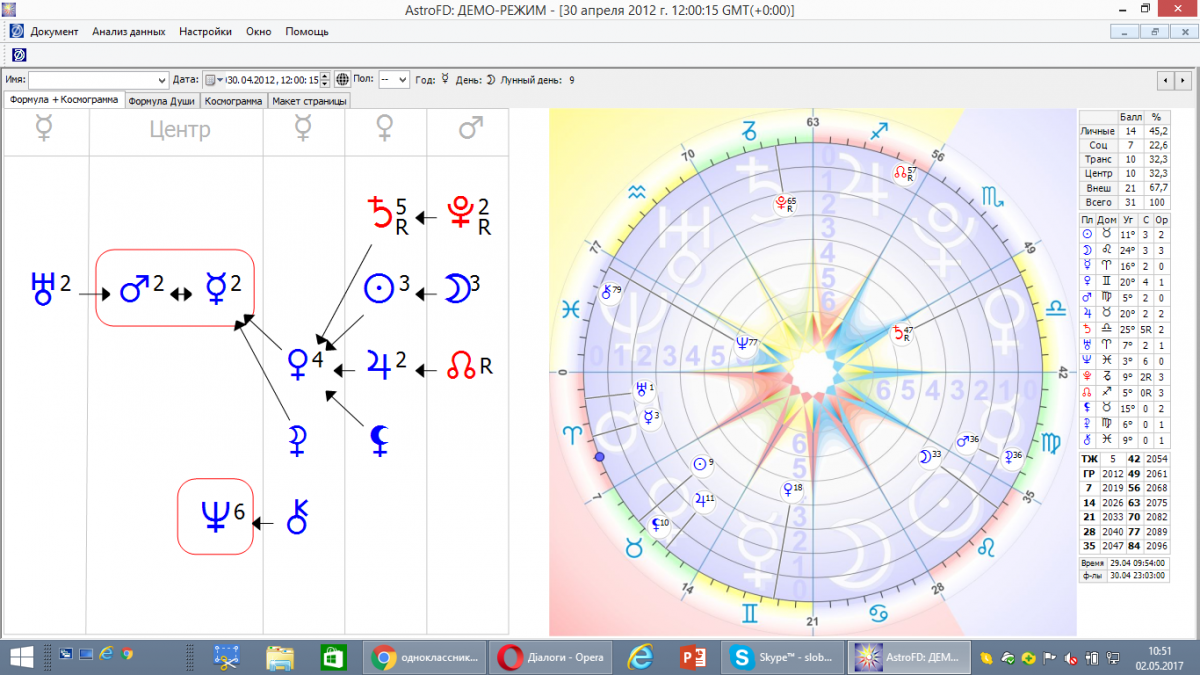Click the AstroFD icon in the toolbar row
1200x675 pixels.
coord(18,54)
